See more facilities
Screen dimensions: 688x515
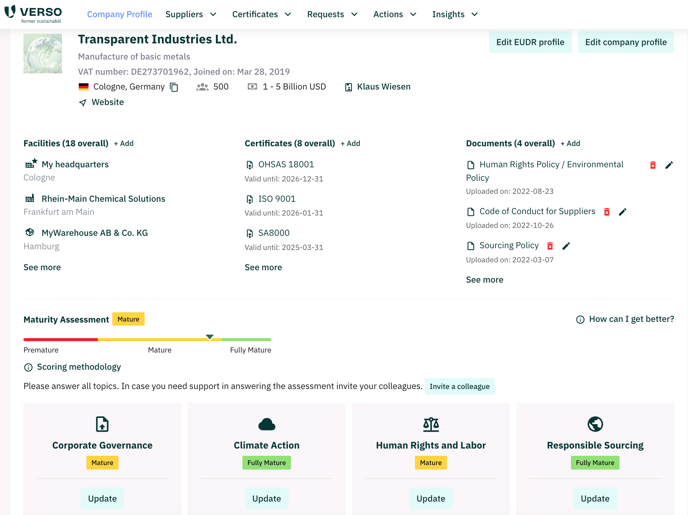(42, 267)
